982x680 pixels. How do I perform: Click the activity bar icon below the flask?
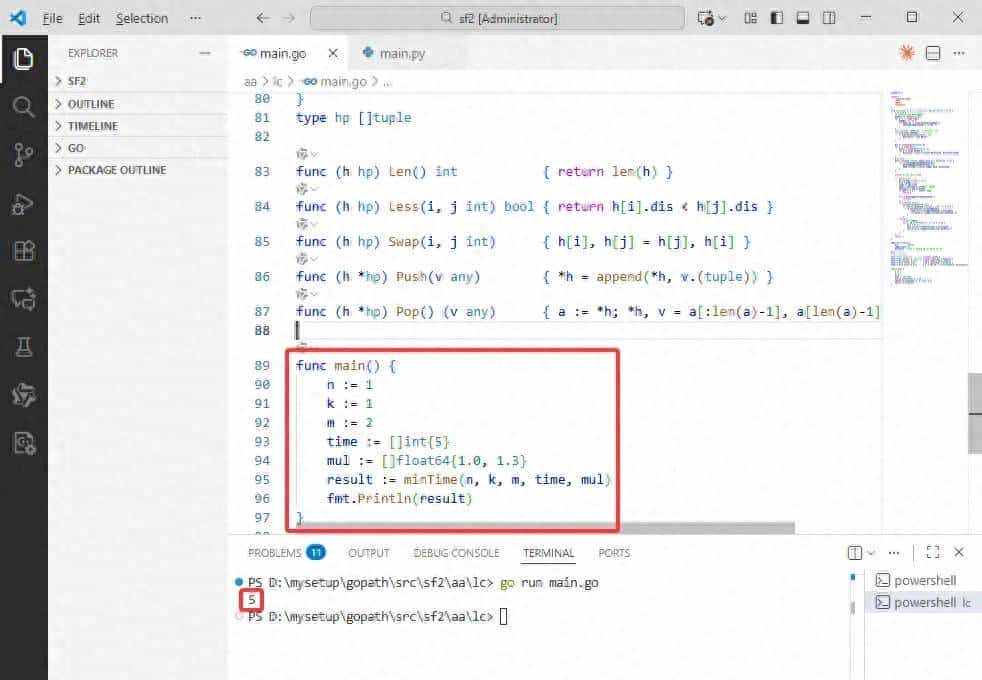click(23, 395)
